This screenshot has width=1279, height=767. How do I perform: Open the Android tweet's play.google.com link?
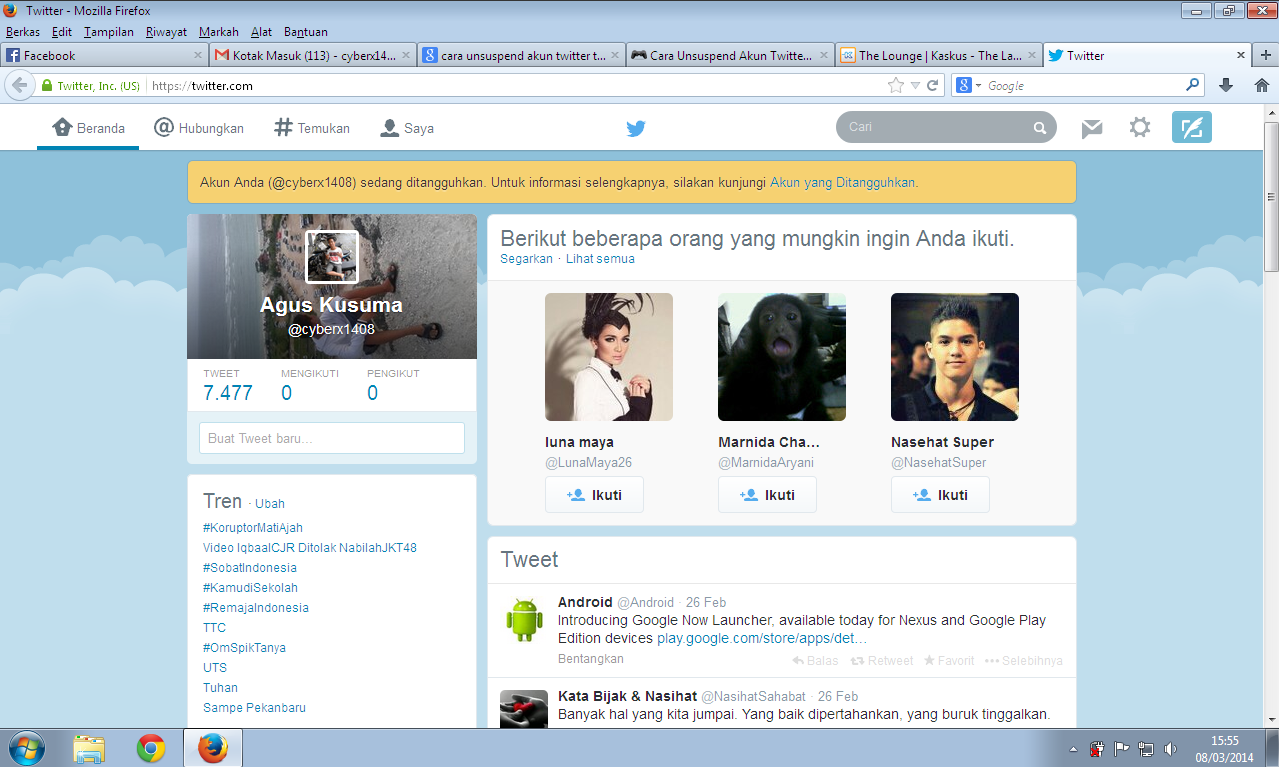(x=762, y=638)
